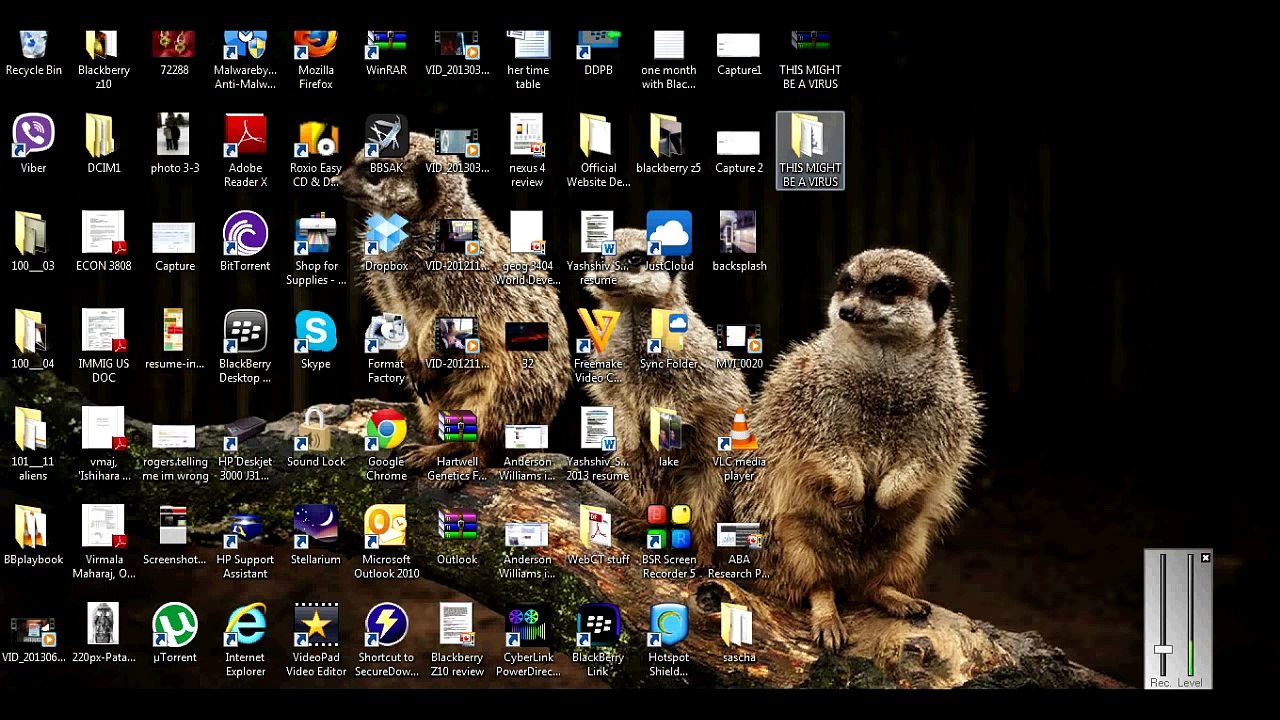
Task: Select the Hartwell Genetics archive file
Action: point(457,446)
